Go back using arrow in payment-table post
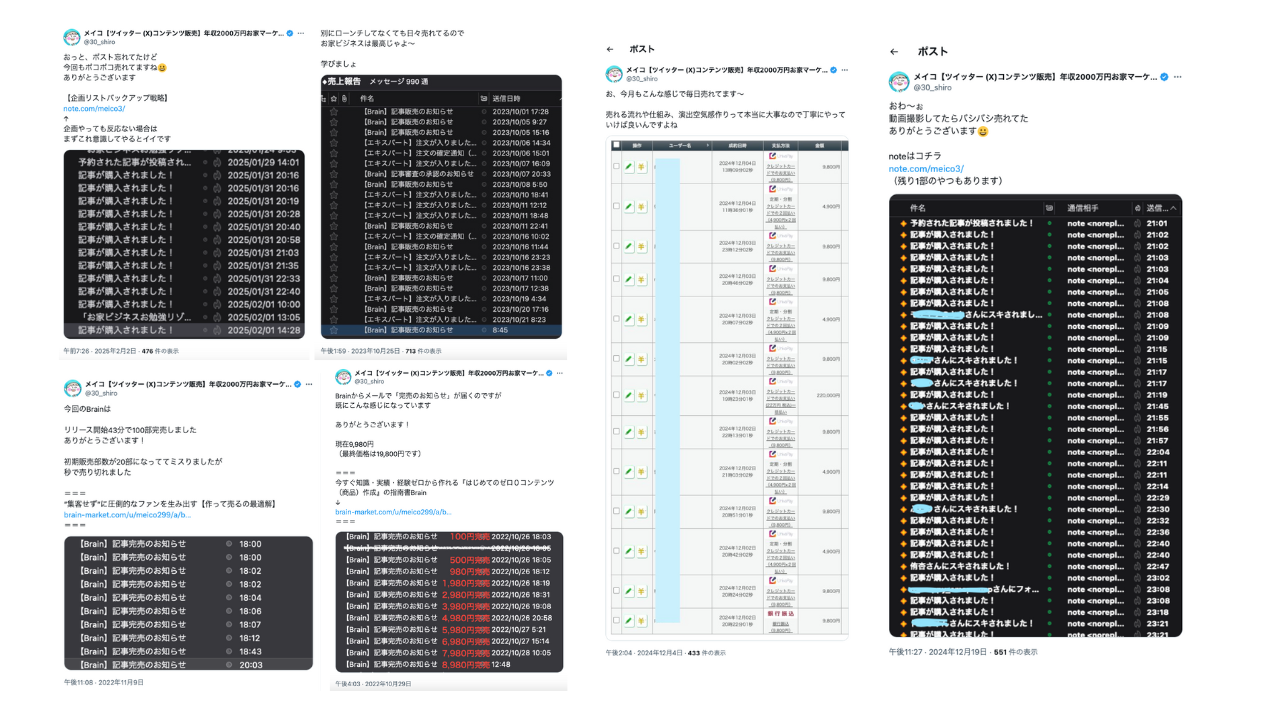The image size is (1280, 720). [x=610, y=49]
